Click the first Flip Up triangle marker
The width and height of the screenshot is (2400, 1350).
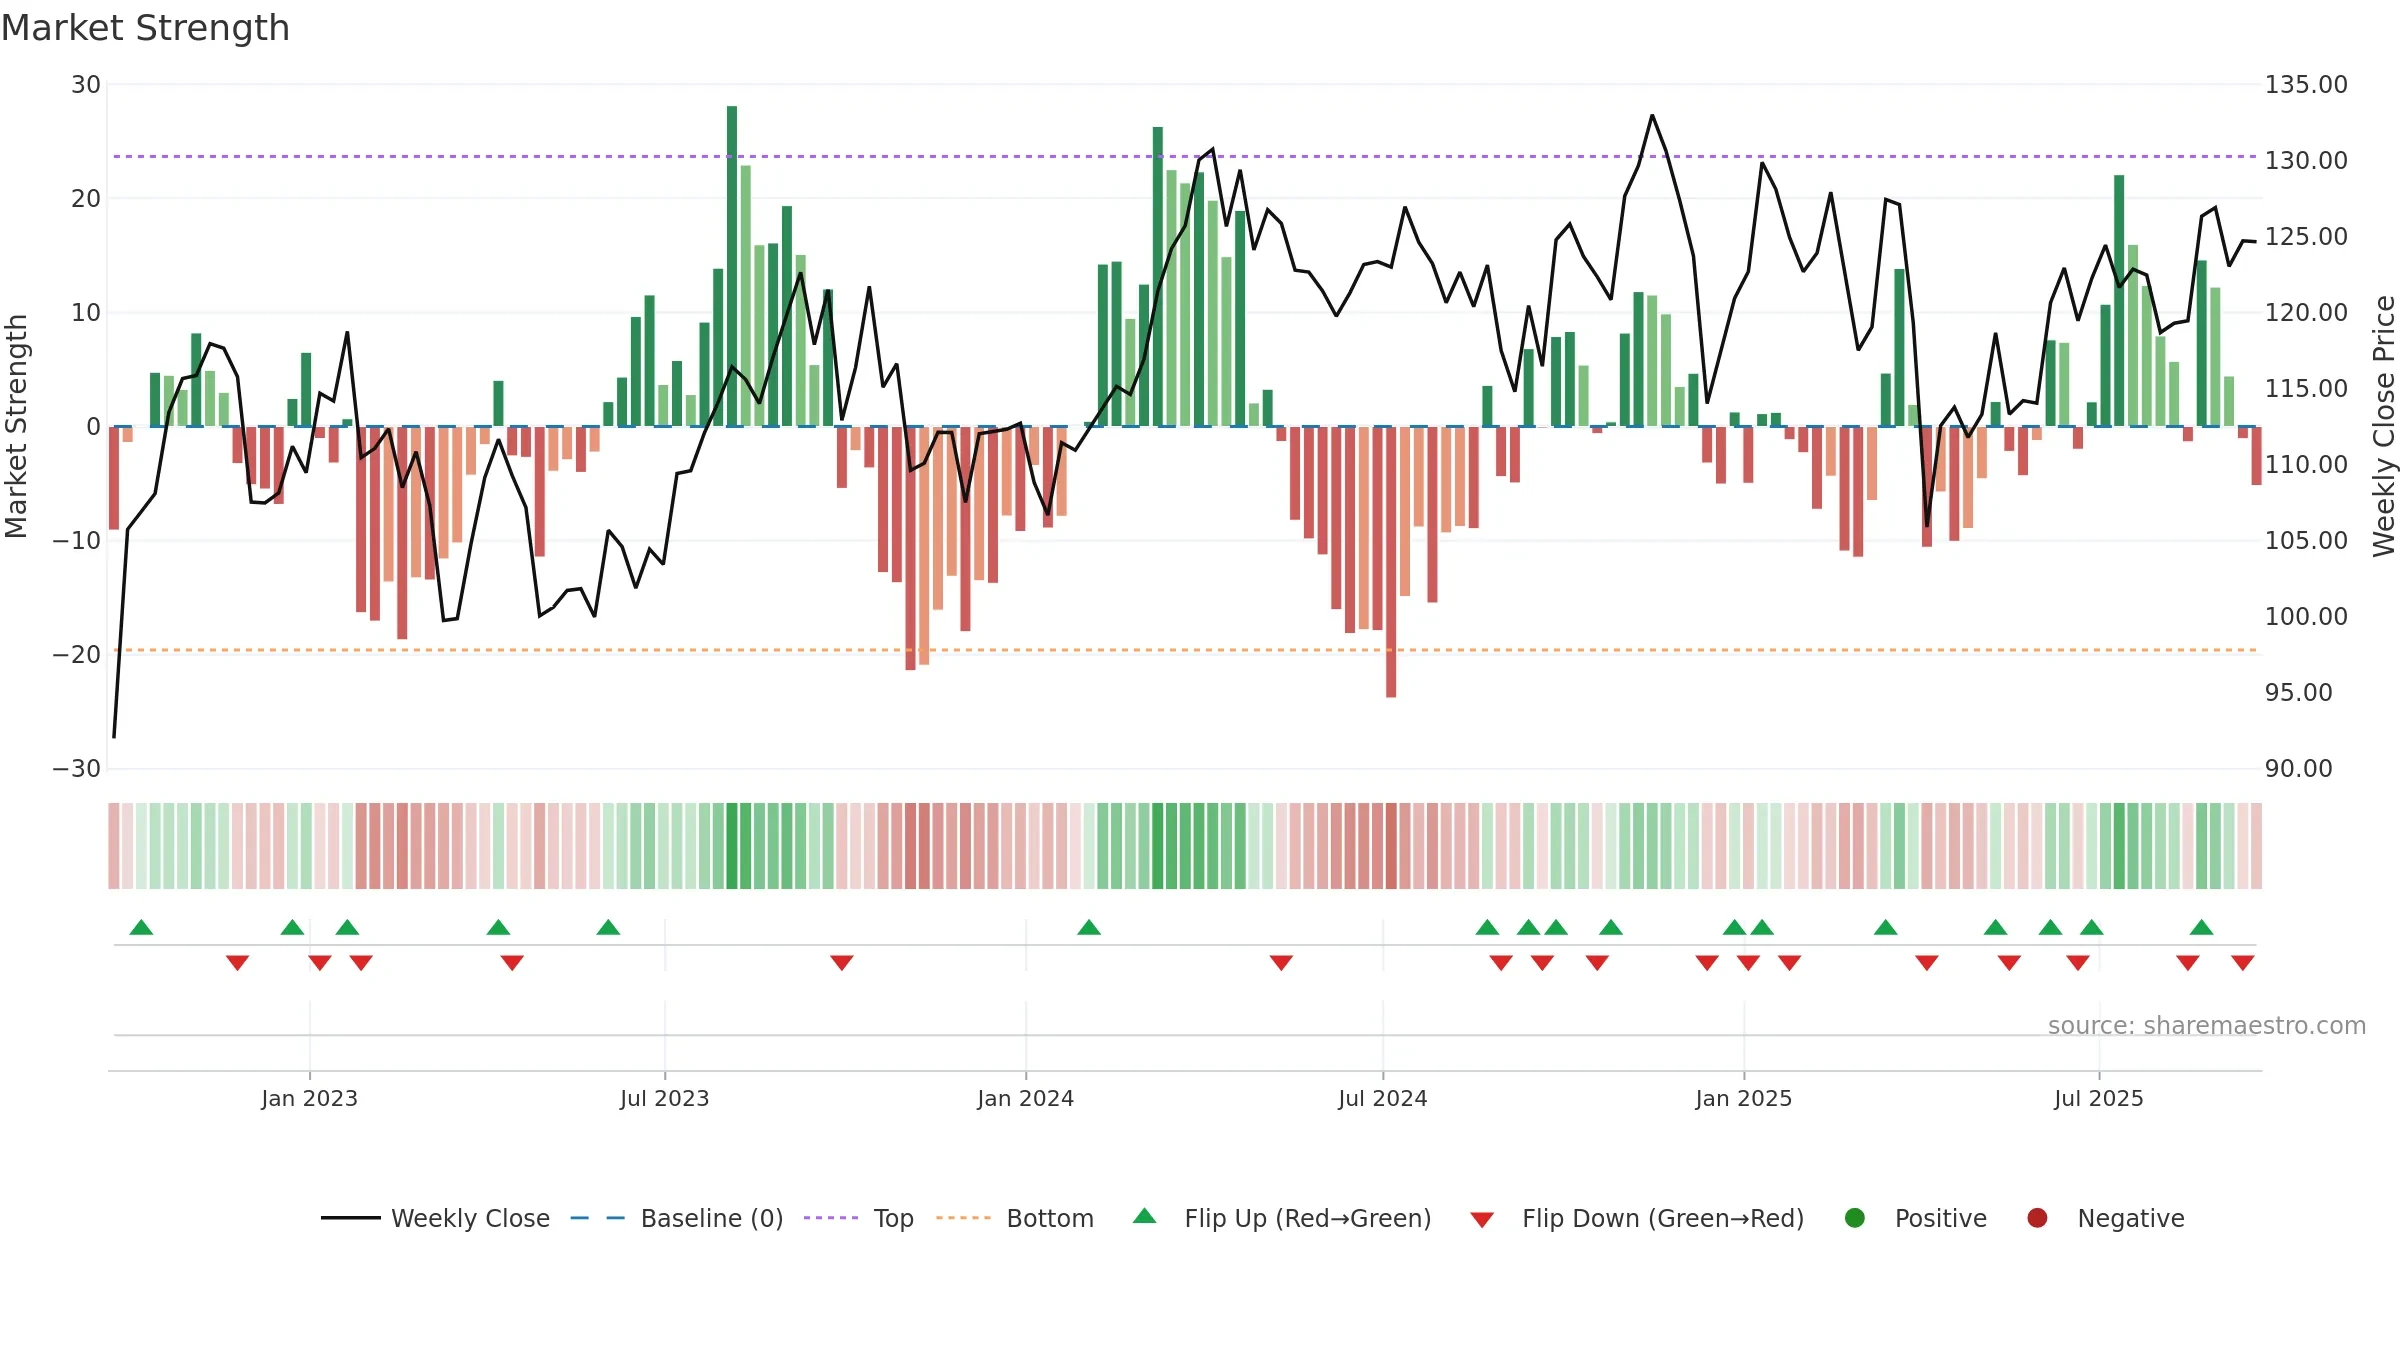(142, 927)
